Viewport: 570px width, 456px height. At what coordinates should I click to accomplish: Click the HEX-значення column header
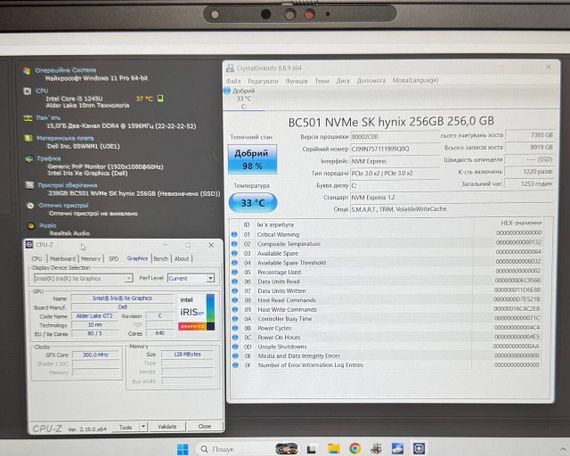(x=521, y=223)
